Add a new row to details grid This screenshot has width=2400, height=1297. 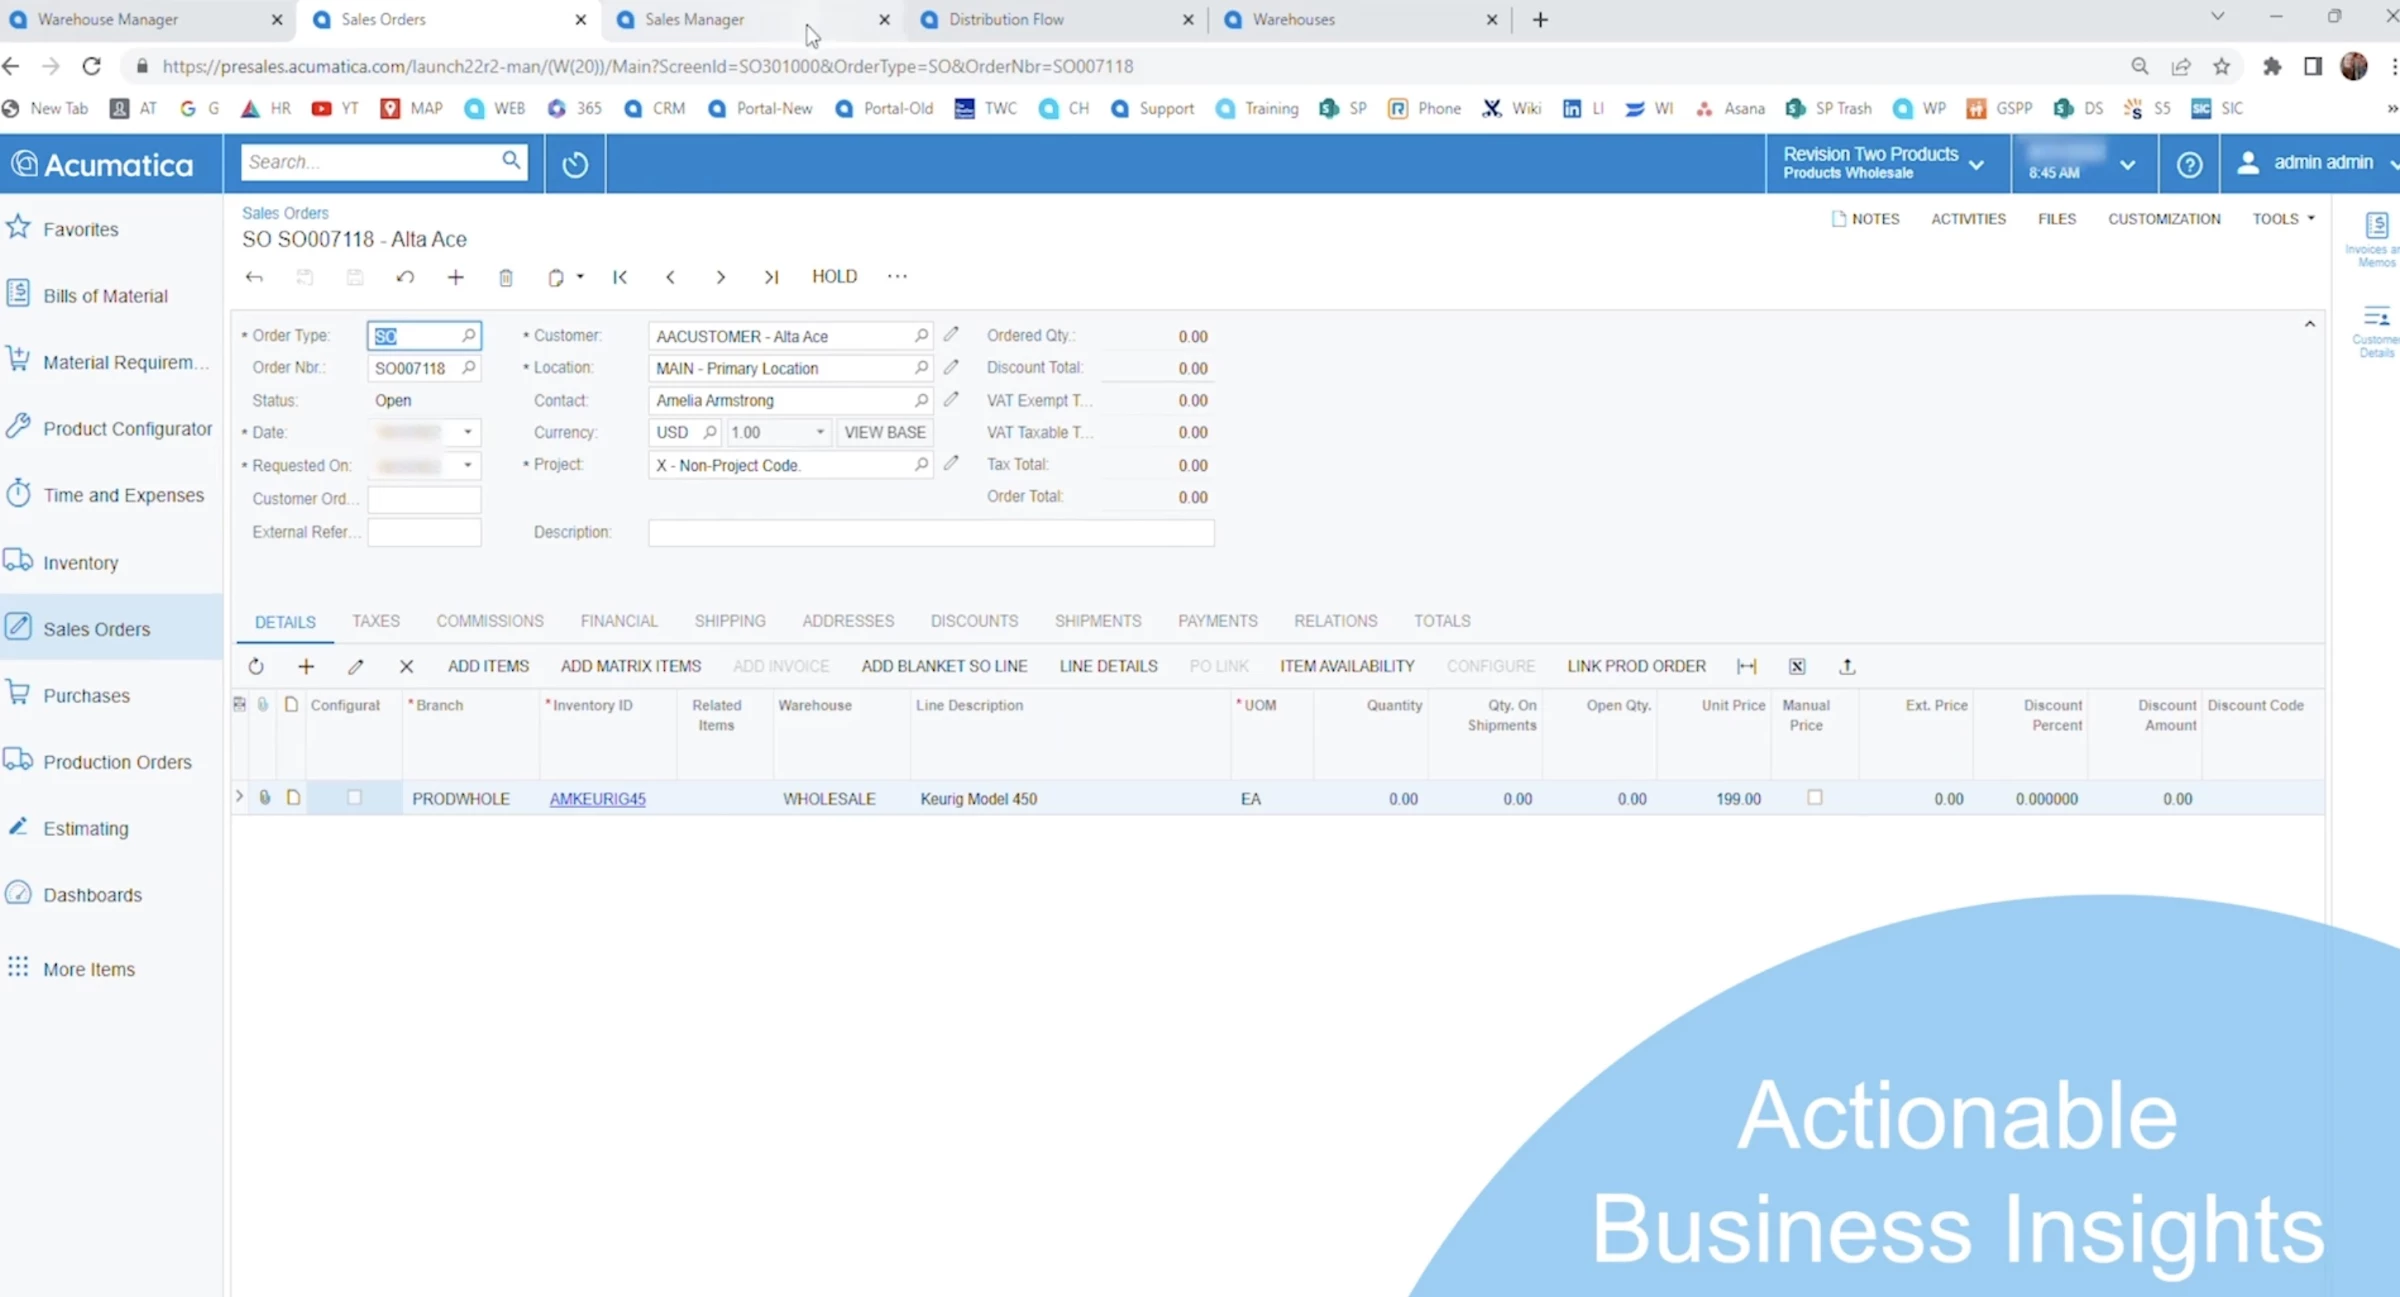click(x=306, y=666)
